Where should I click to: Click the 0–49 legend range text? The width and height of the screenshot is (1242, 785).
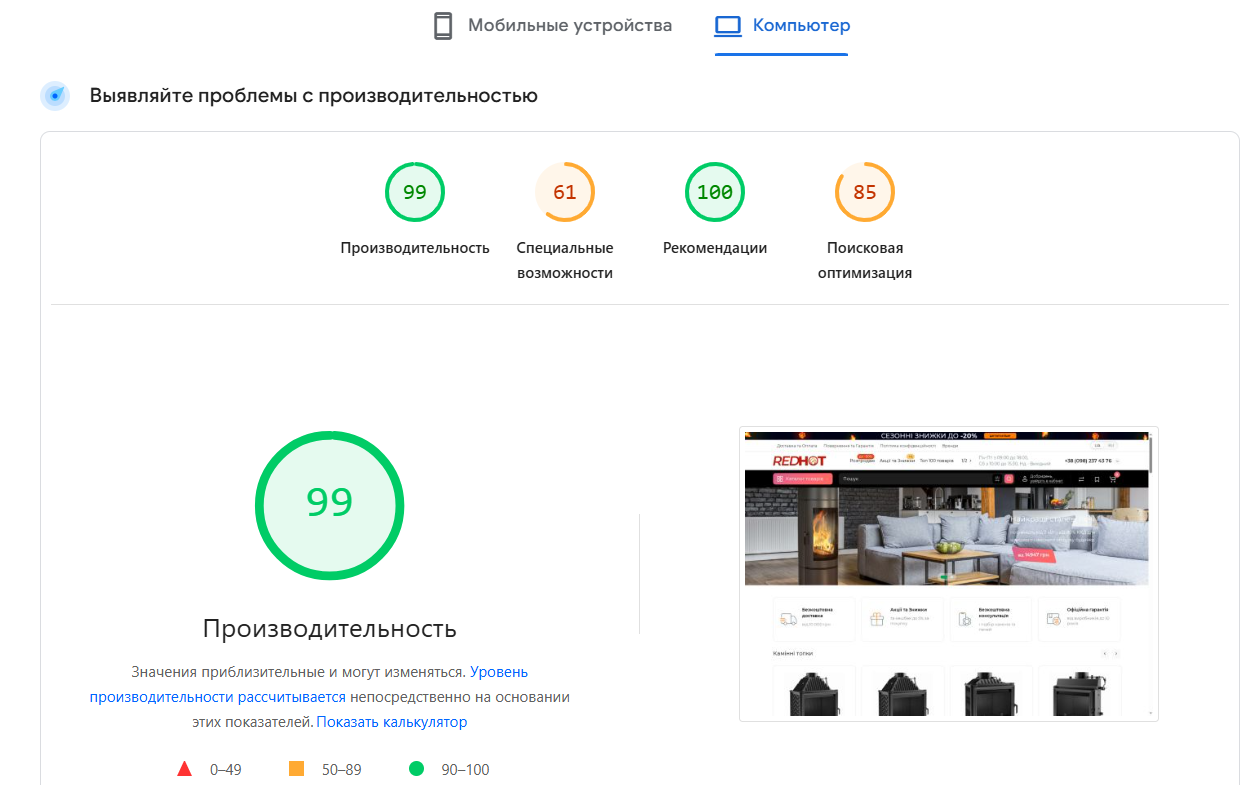[225, 770]
